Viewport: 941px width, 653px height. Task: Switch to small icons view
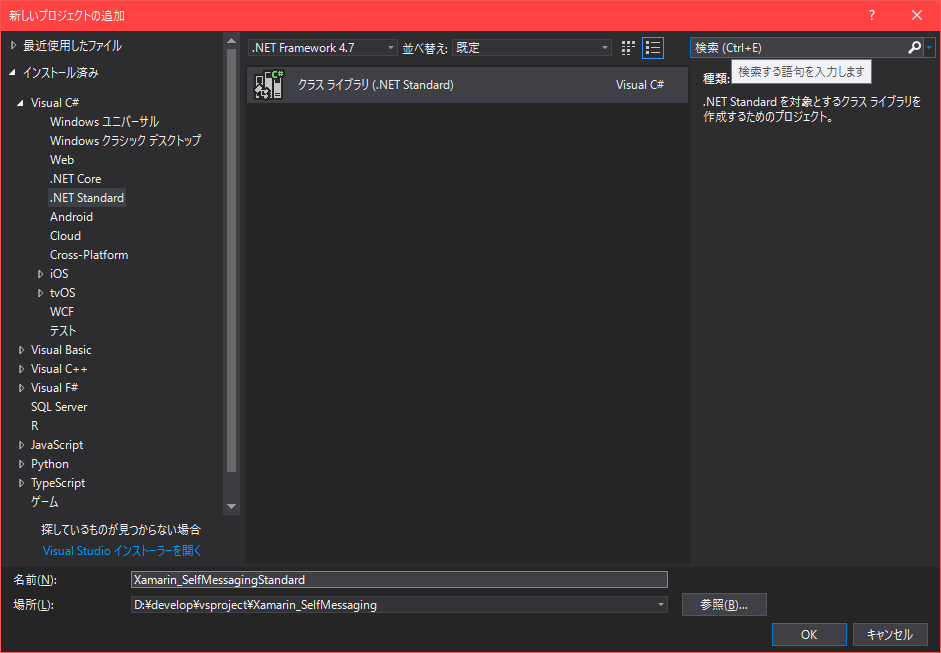click(628, 48)
